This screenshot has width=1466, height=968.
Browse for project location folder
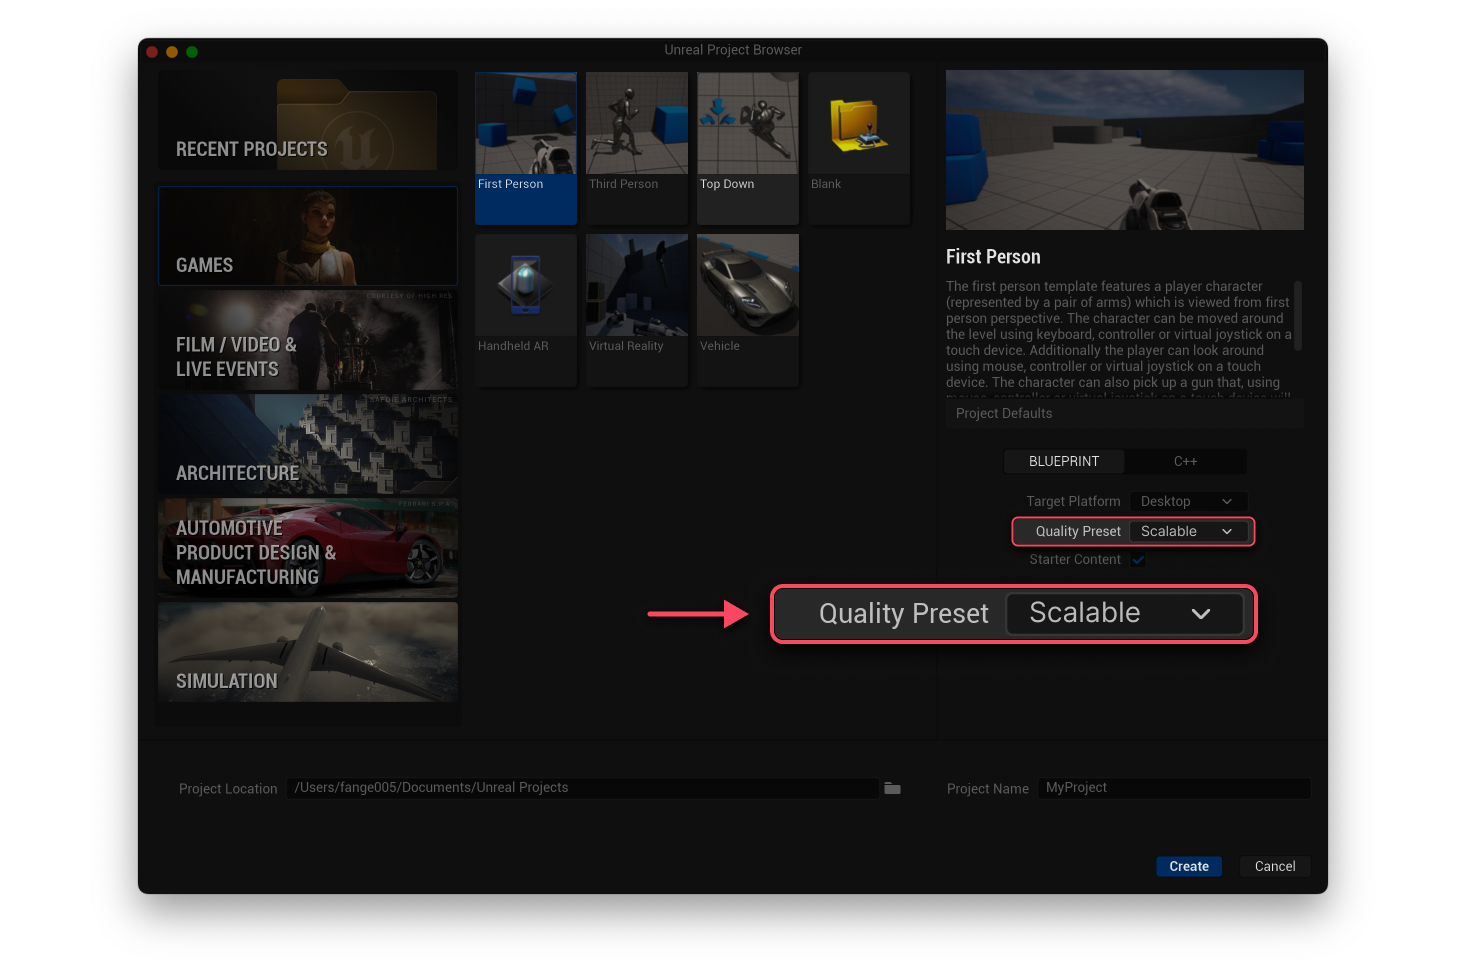[x=893, y=788]
